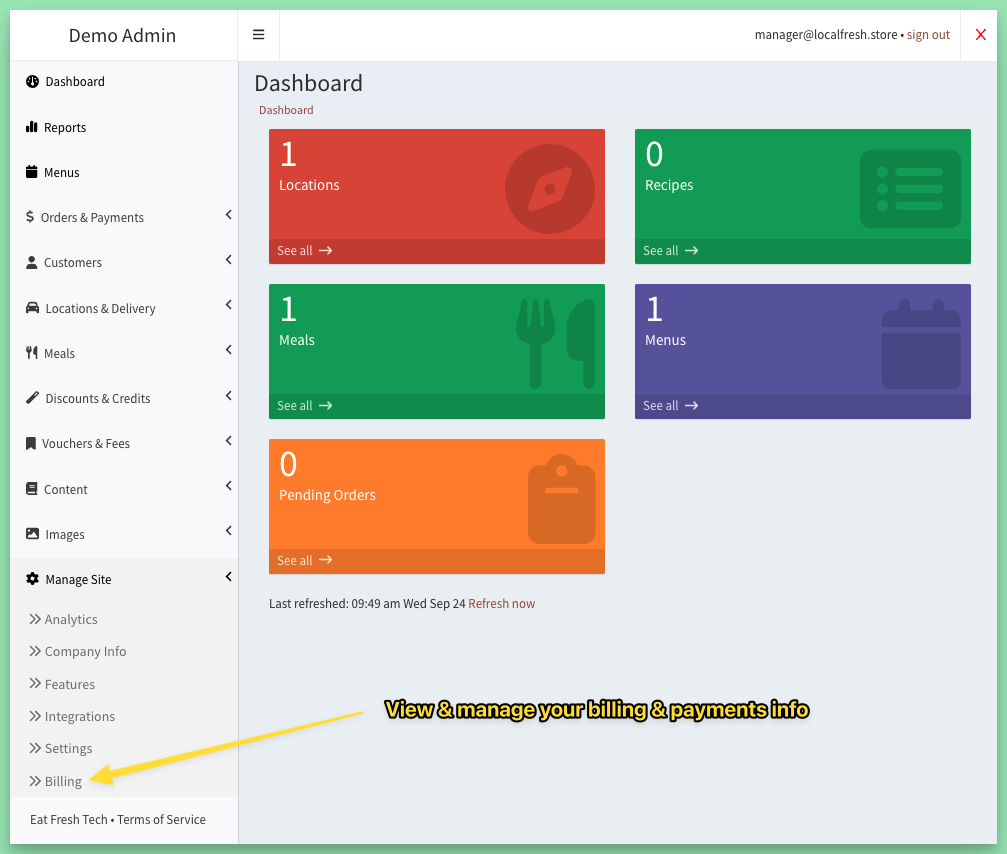Open the Analytics submenu item
The image size is (1007, 854).
(x=64, y=619)
